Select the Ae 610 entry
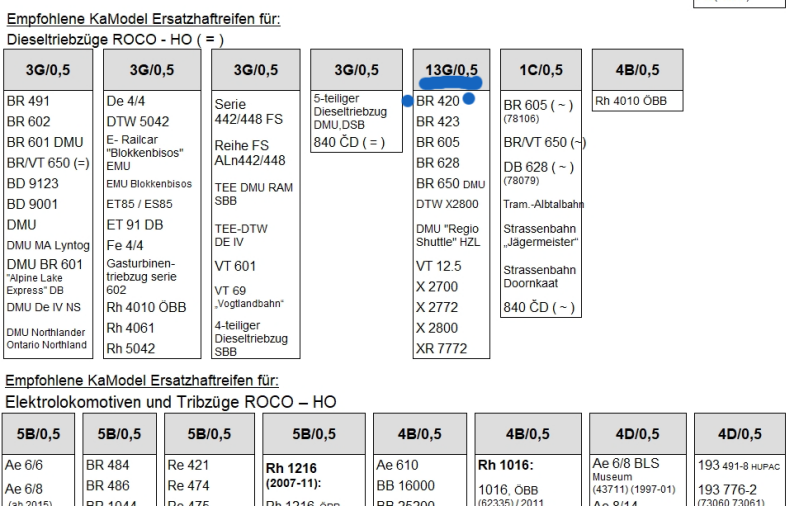This screenshot has width=799, height=506. [397, 465]
